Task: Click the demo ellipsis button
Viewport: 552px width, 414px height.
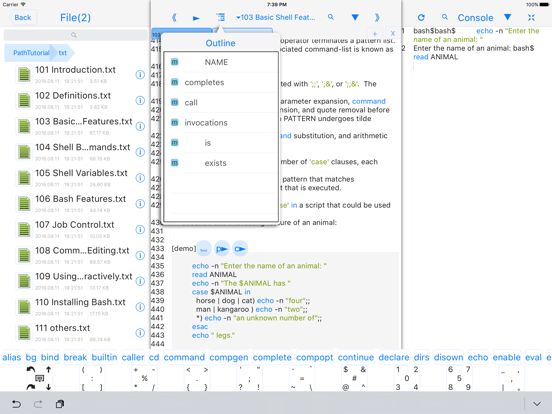Action: [204, 249]
